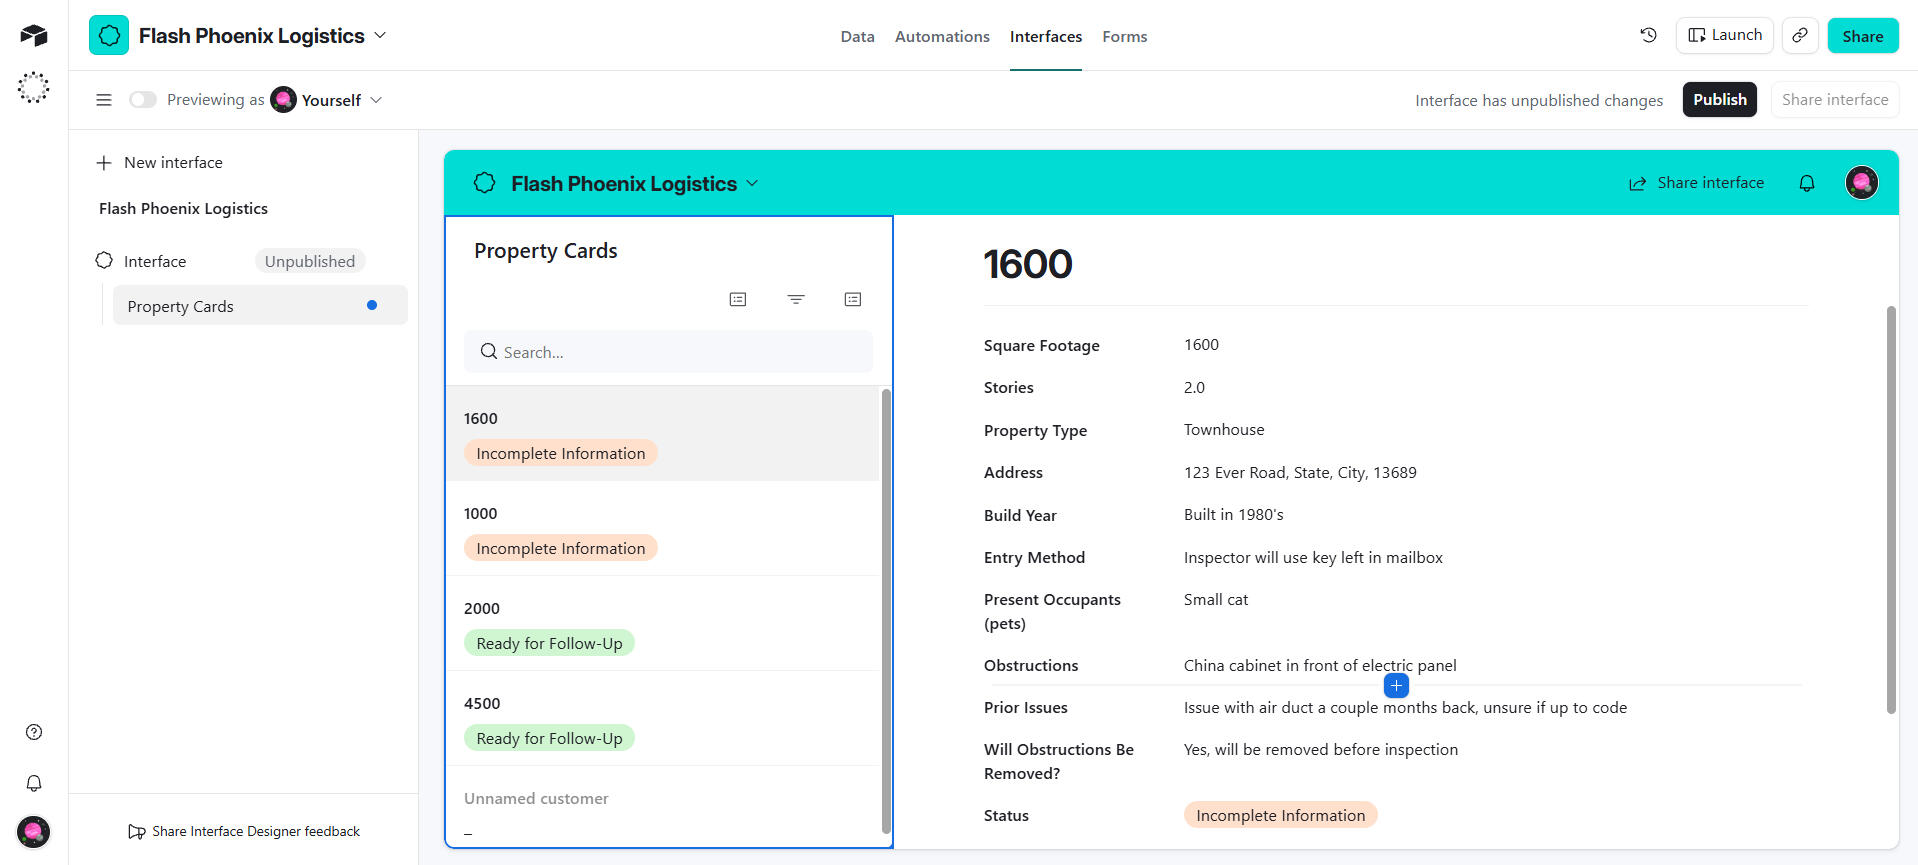Open notifications bell in teal header
Screen dimensions: 1918x865
point(1806,183)
